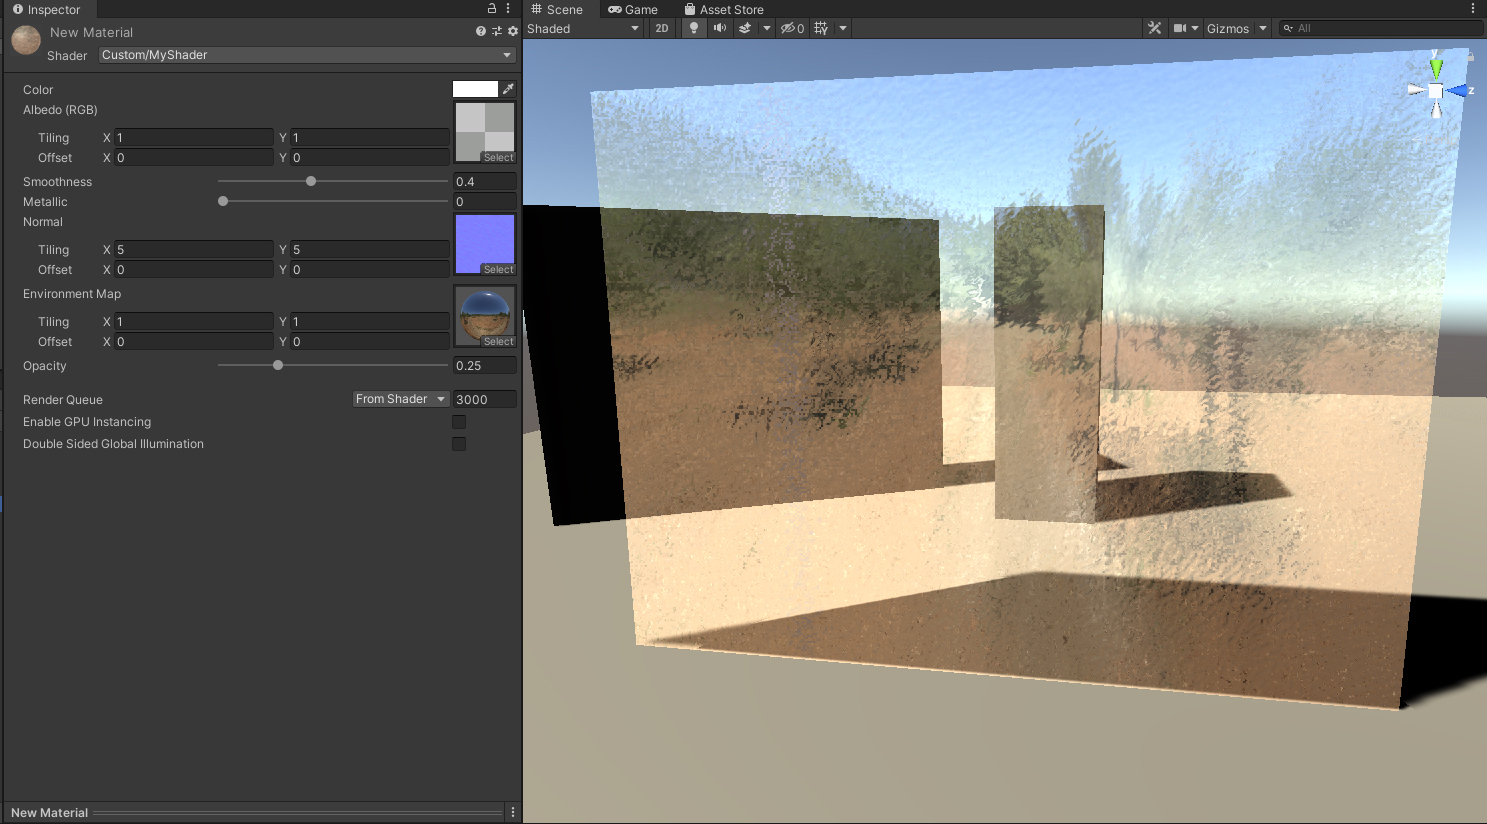
Task: Switch to the Asset Store tab
Action: [724, 9]
